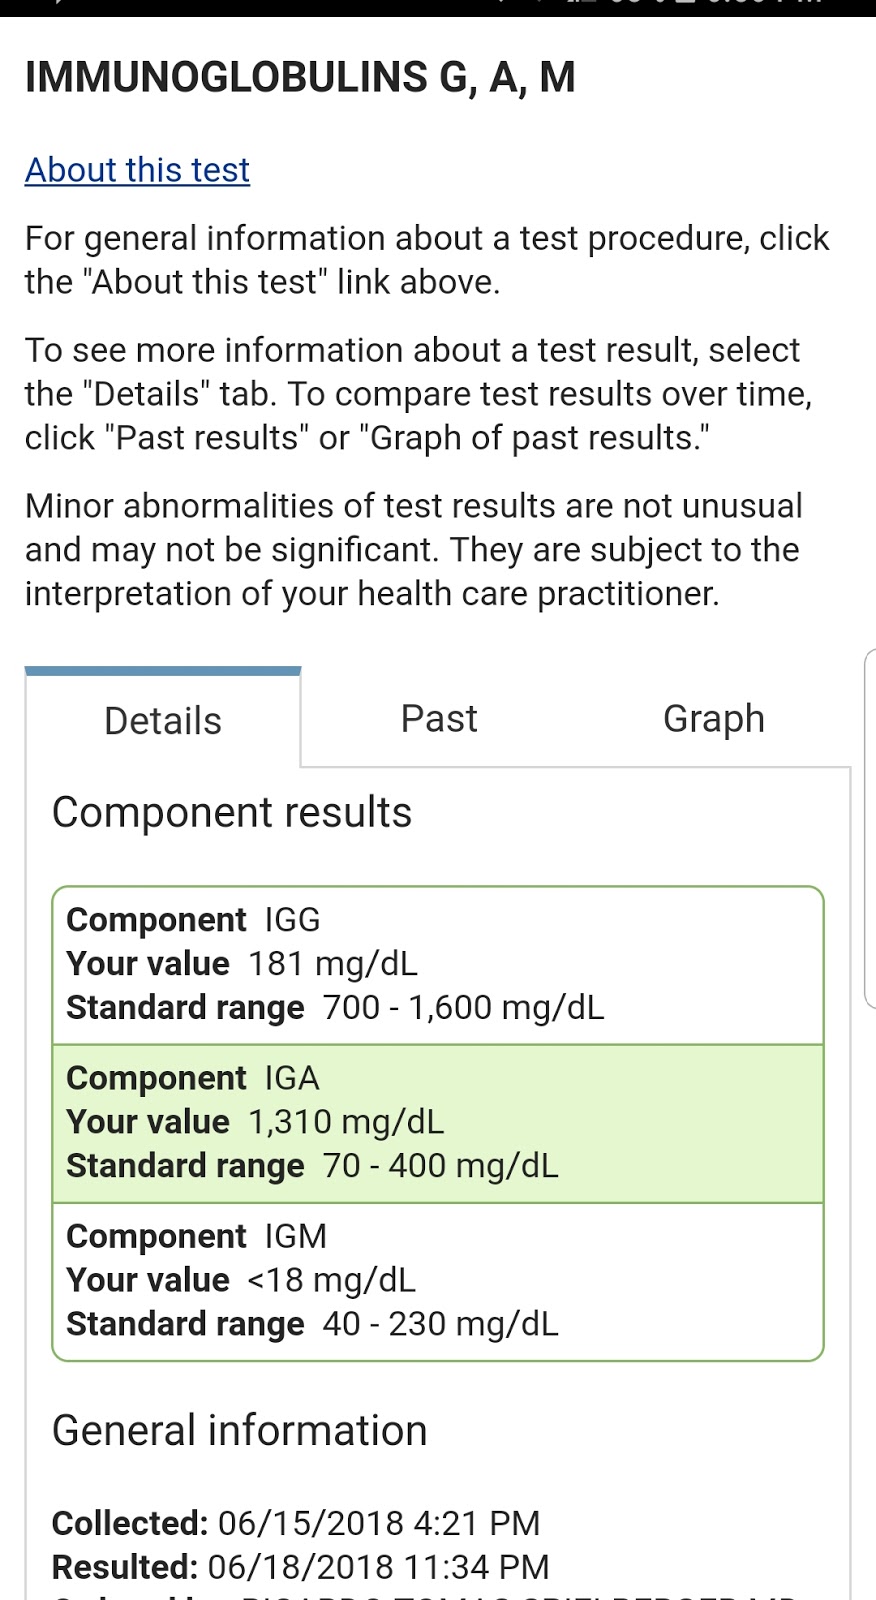Click IGM standard range 40 - 230 mg/dL
The height and width of the screenshot is (1600, 876).
440,1323
